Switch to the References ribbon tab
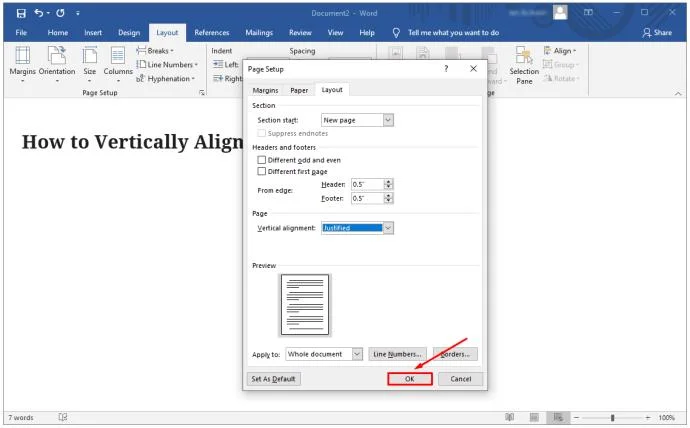The image size is (690, 428). (212, 33)
